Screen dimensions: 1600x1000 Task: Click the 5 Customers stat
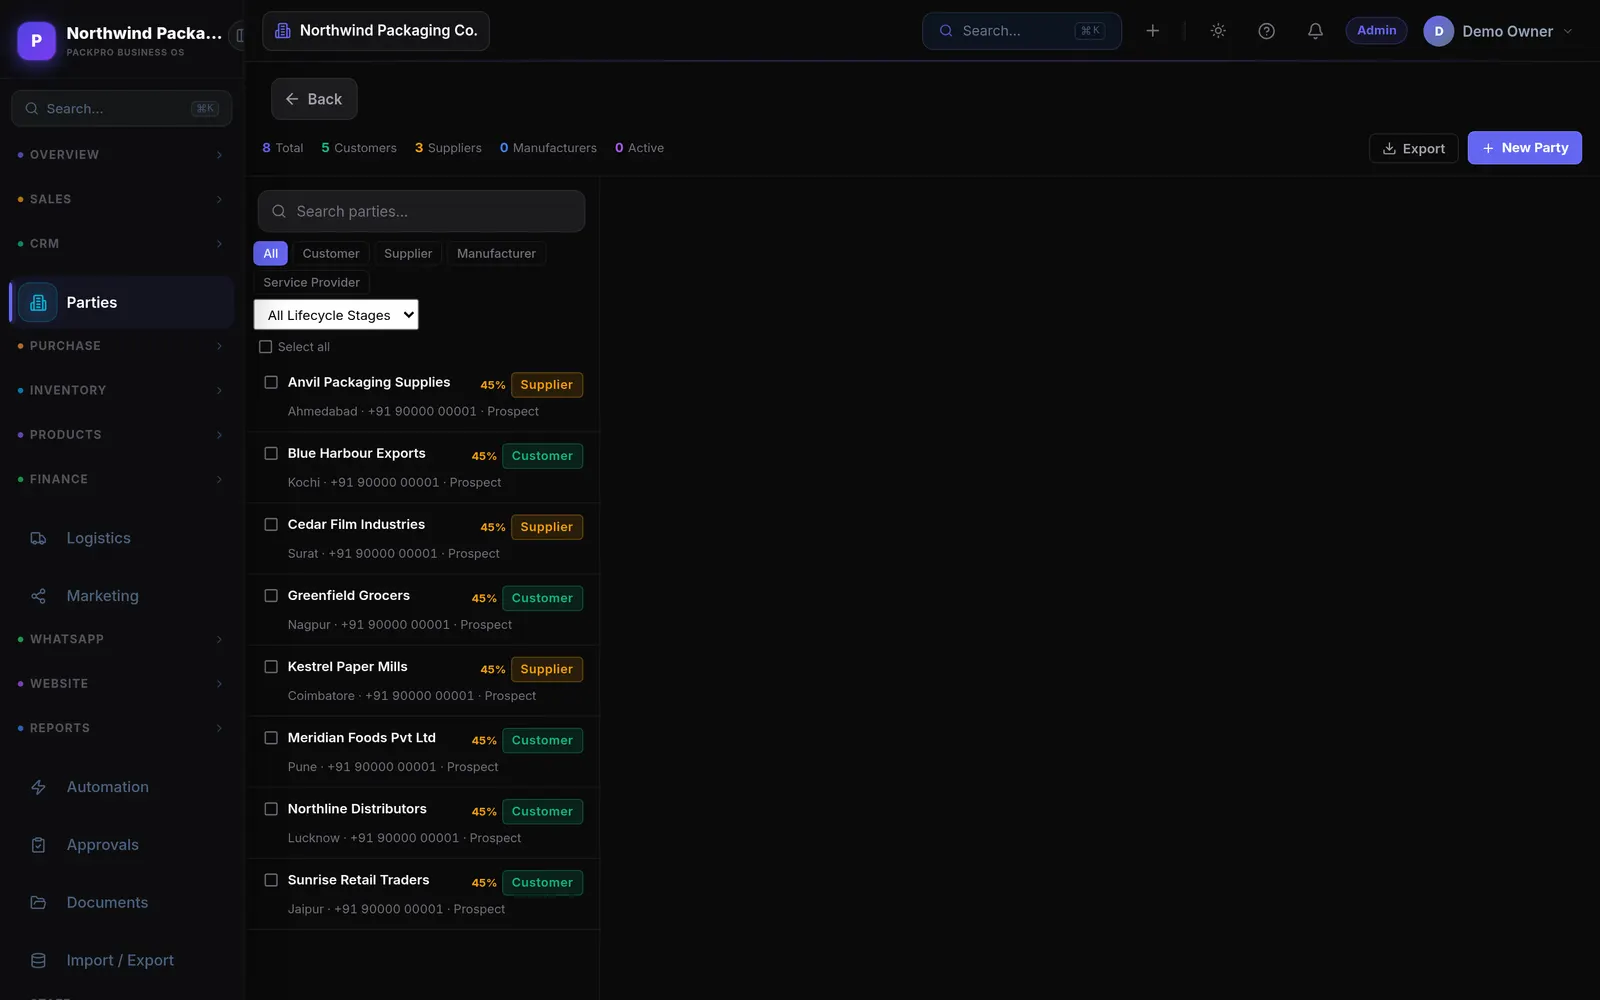359,148
